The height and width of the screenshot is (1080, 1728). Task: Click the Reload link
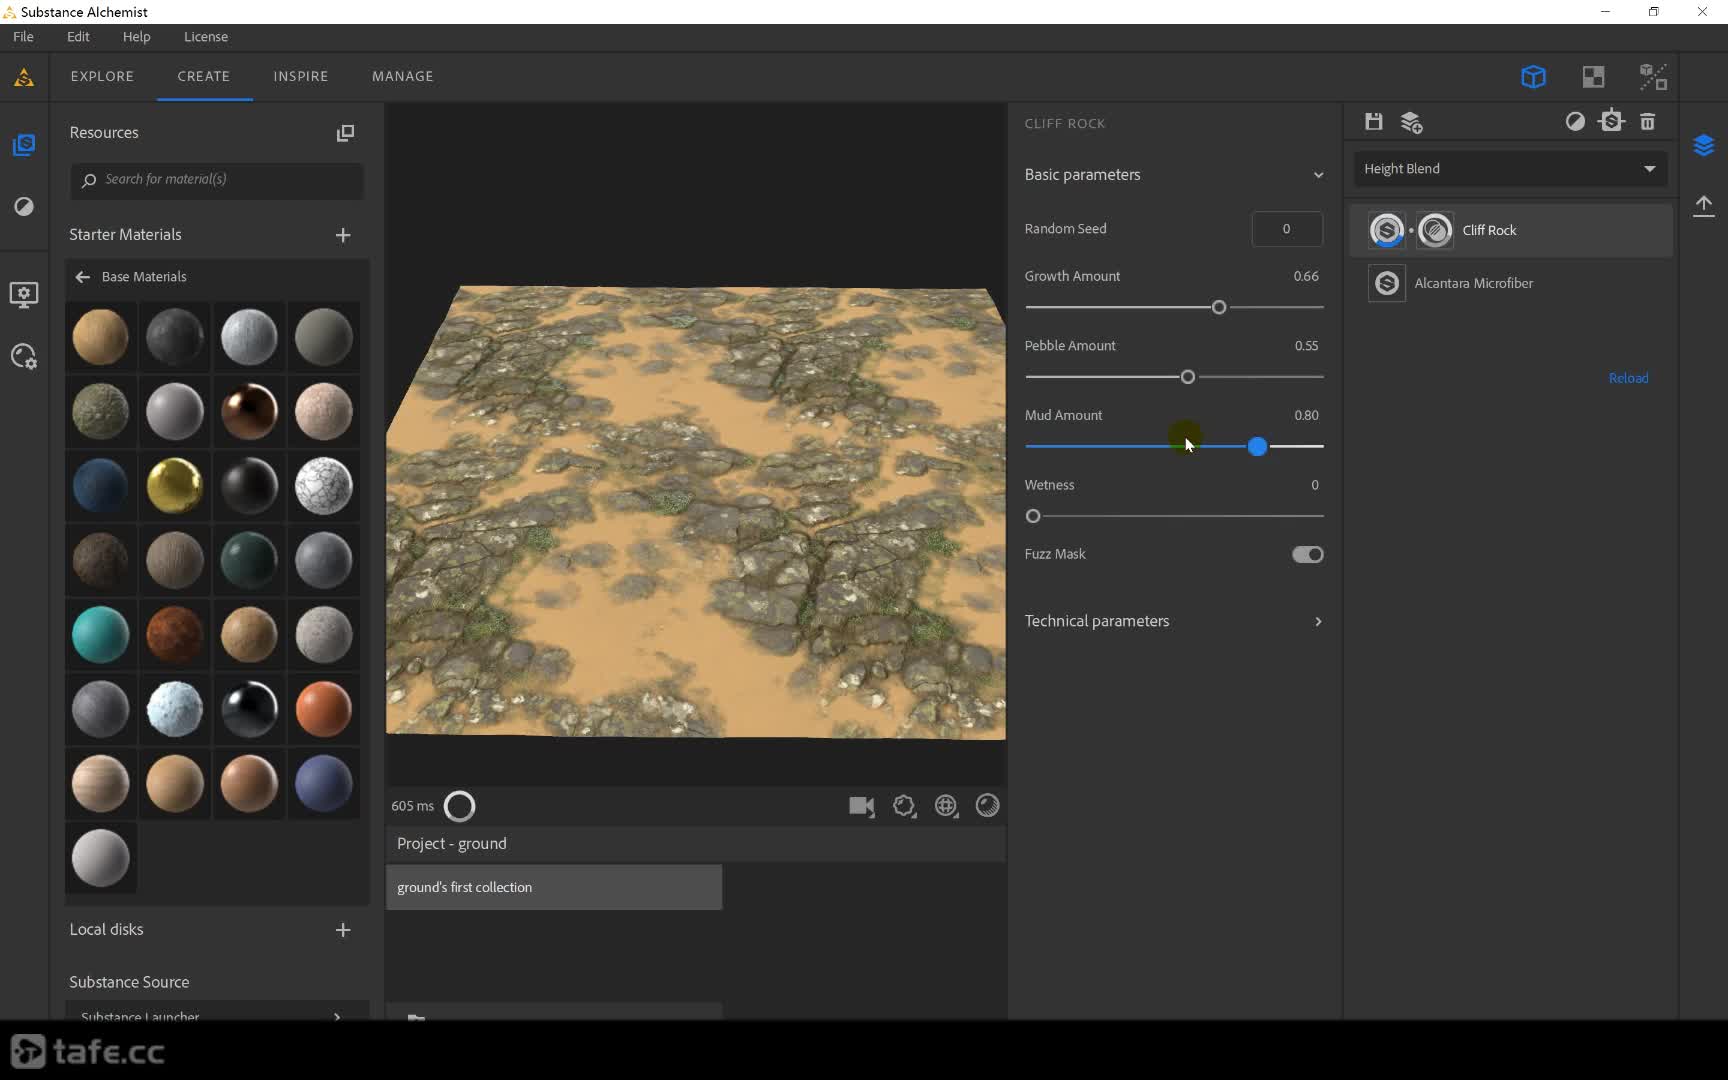pyautogui.click(x=1628, y=378)
